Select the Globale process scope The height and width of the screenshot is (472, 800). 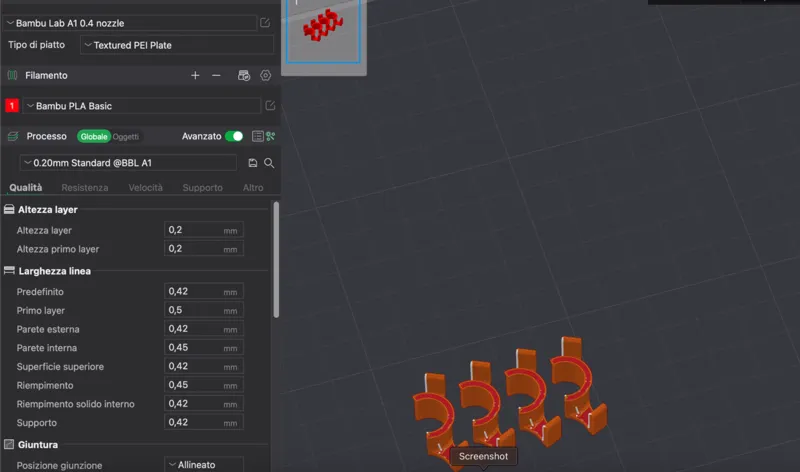[94, 137]
